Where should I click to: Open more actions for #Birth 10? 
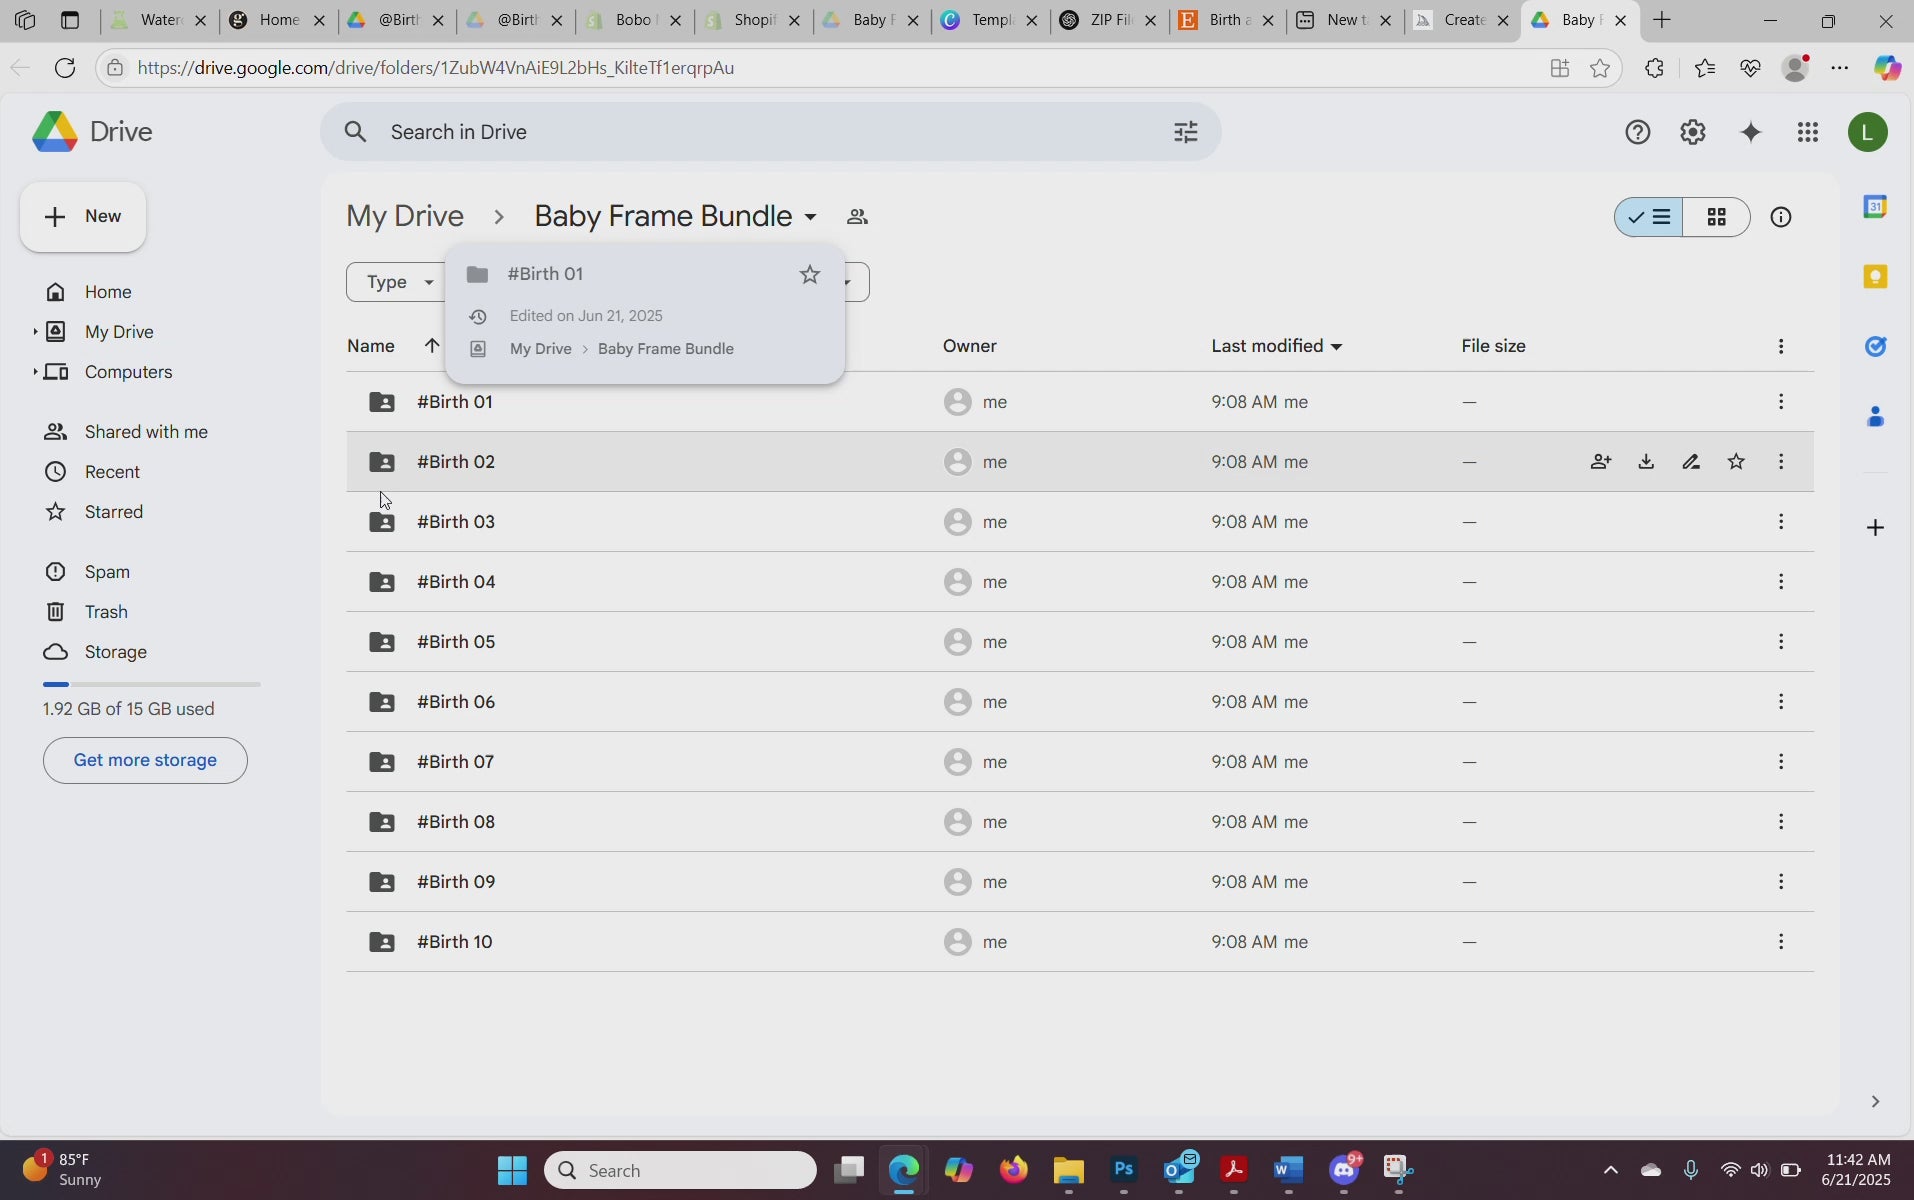point(1781,941)
